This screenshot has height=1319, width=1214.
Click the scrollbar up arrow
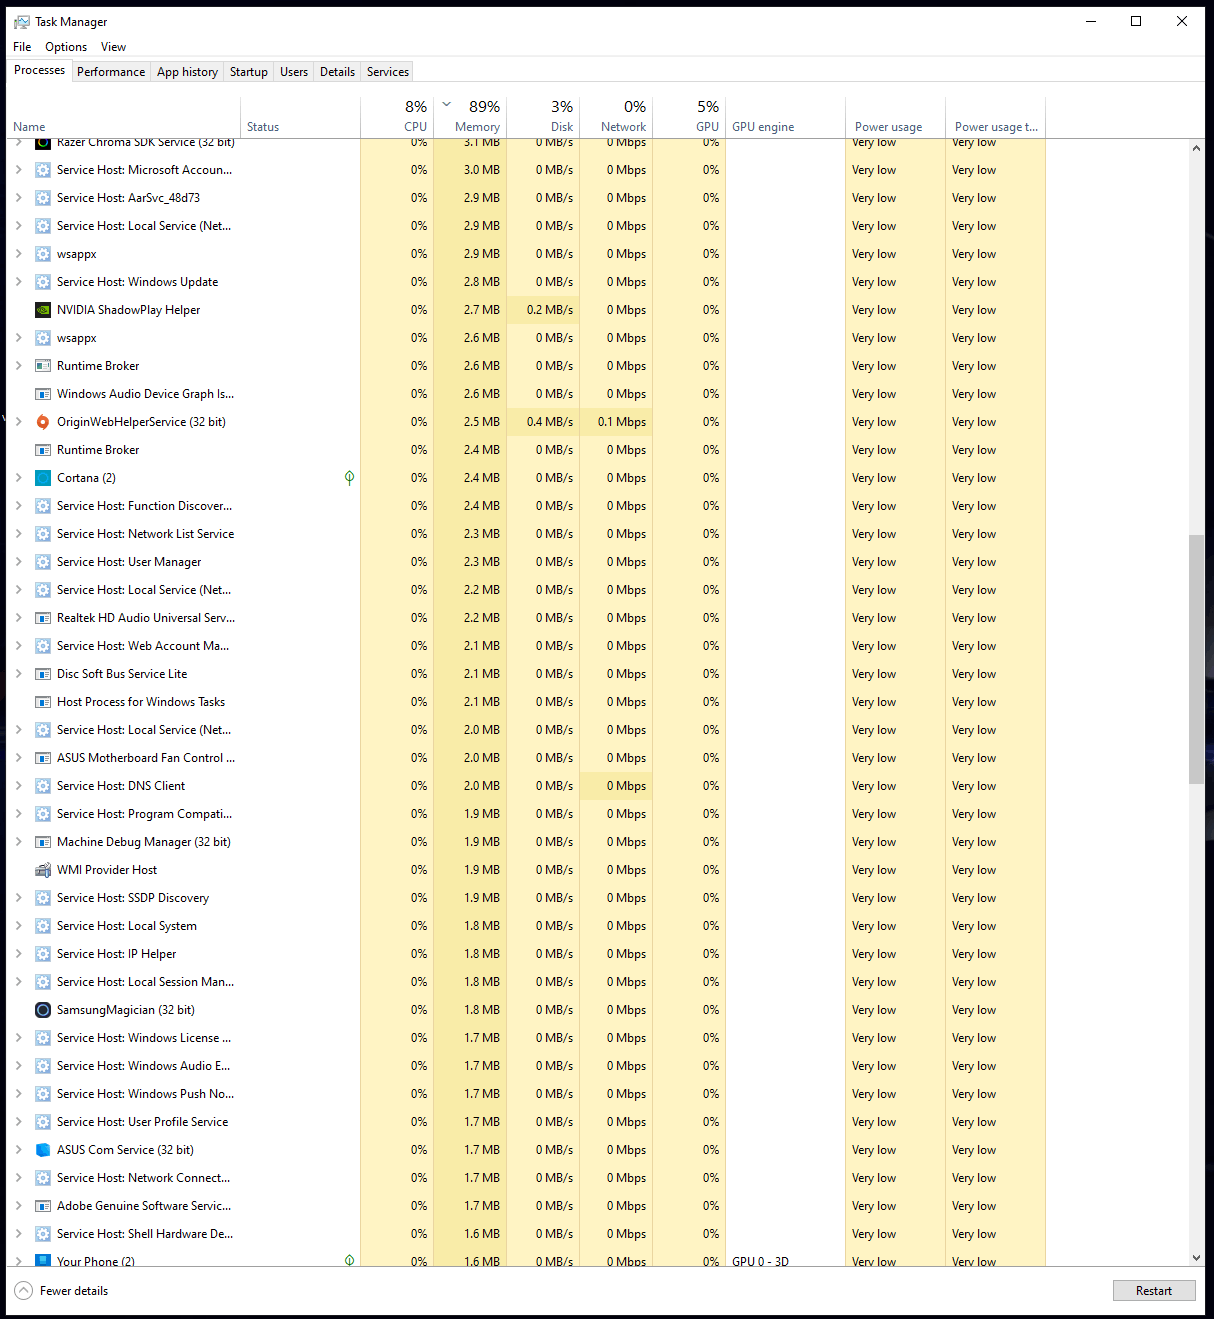1196,148
